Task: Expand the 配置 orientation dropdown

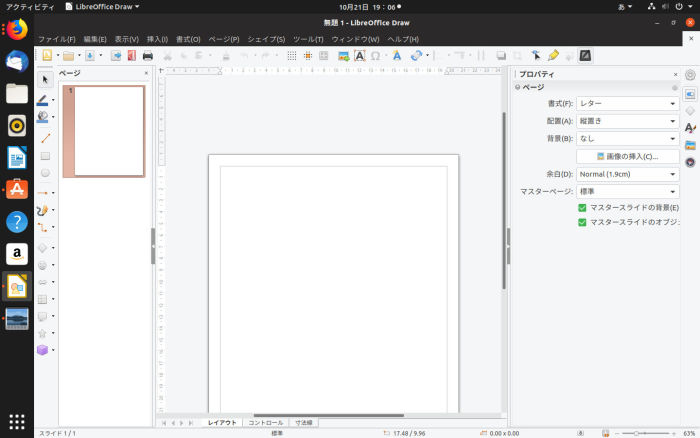Action: (628, 121)
